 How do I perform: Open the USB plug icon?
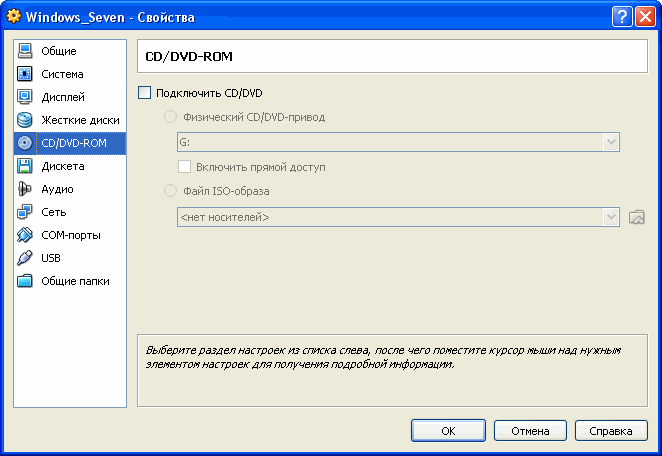(25, 258)
